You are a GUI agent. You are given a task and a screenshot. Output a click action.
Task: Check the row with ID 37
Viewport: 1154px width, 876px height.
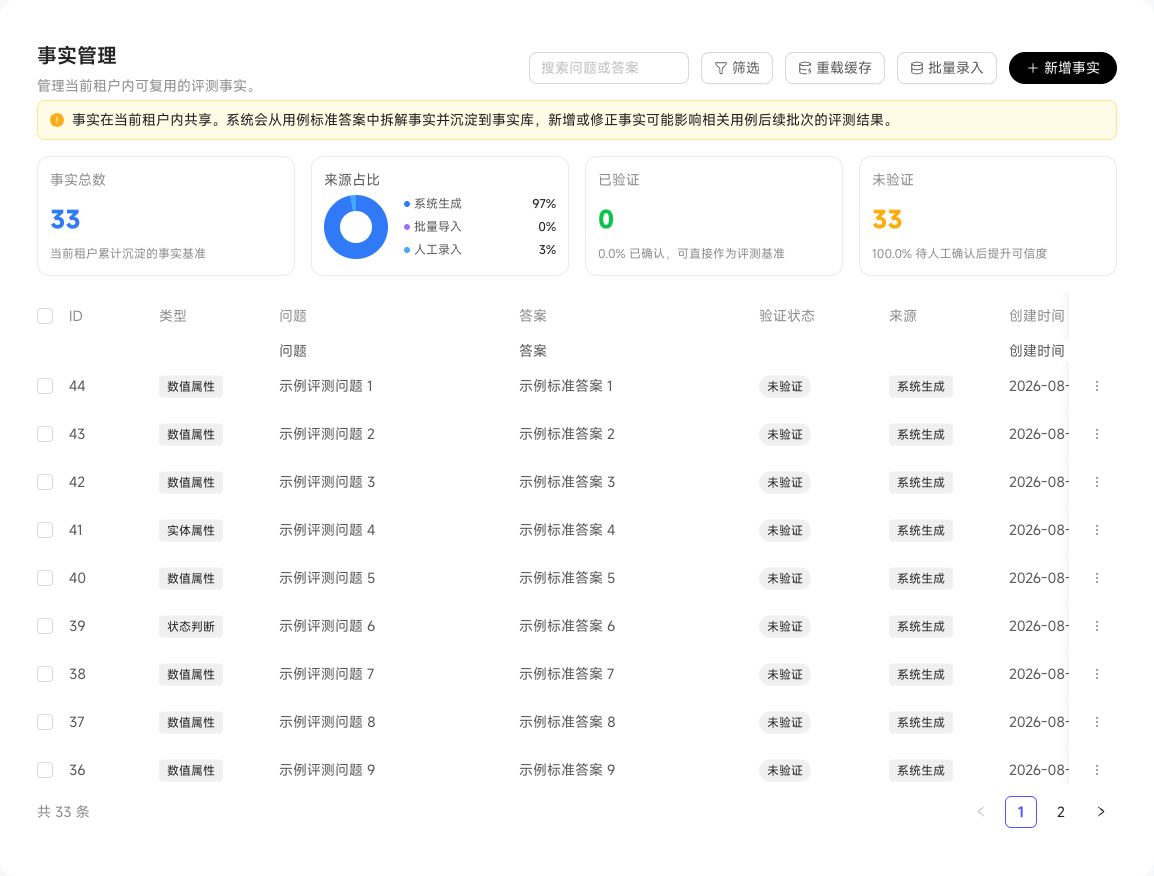click(45, 722)
